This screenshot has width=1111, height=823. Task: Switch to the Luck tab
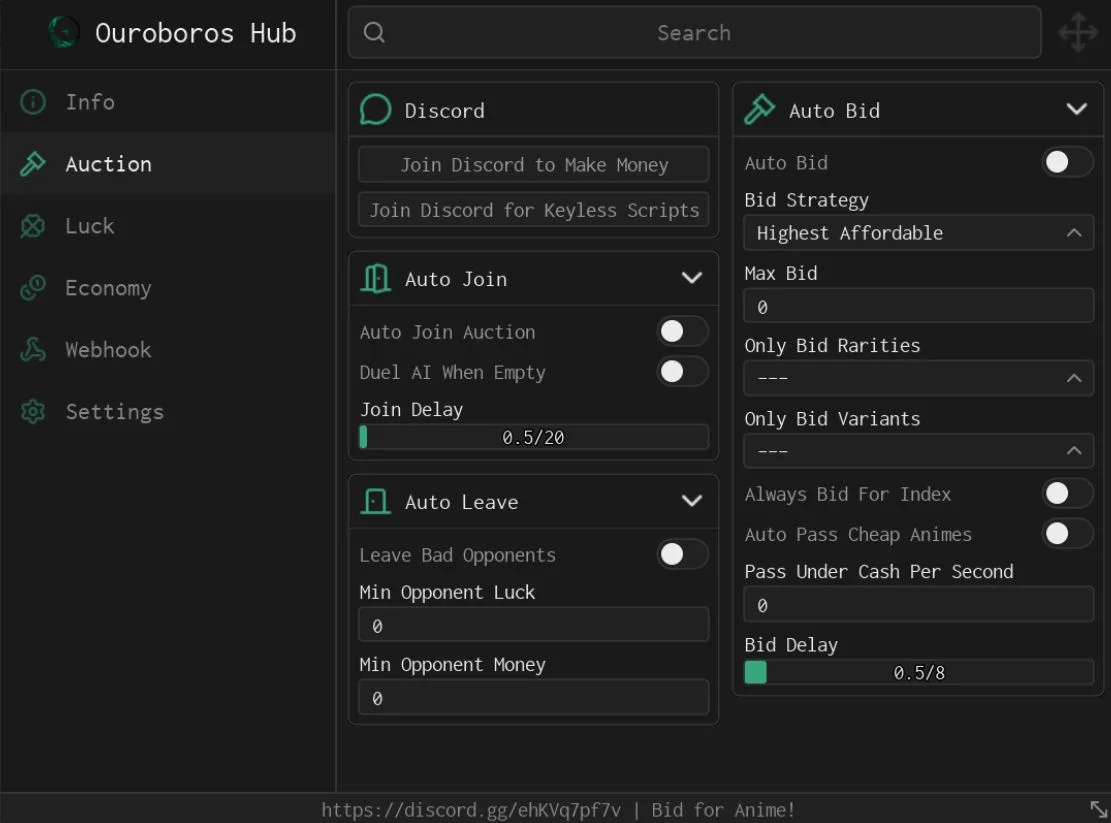[x=167, y=226]
